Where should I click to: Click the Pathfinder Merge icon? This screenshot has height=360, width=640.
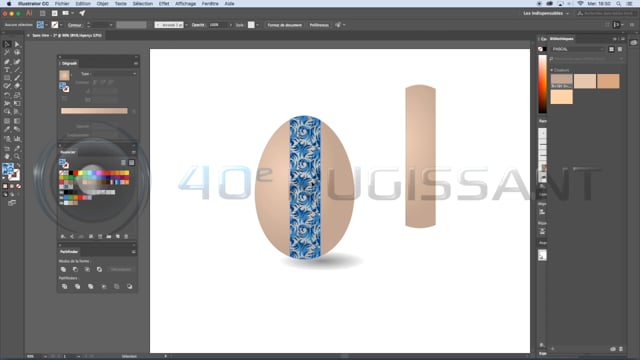91,287
